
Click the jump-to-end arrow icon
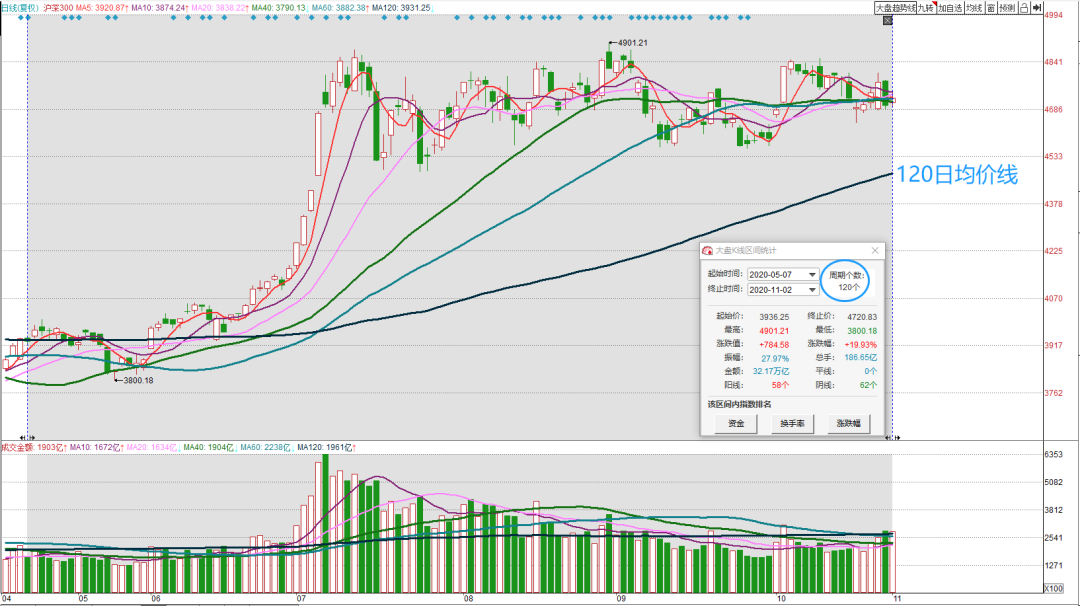pos(1037,8)
